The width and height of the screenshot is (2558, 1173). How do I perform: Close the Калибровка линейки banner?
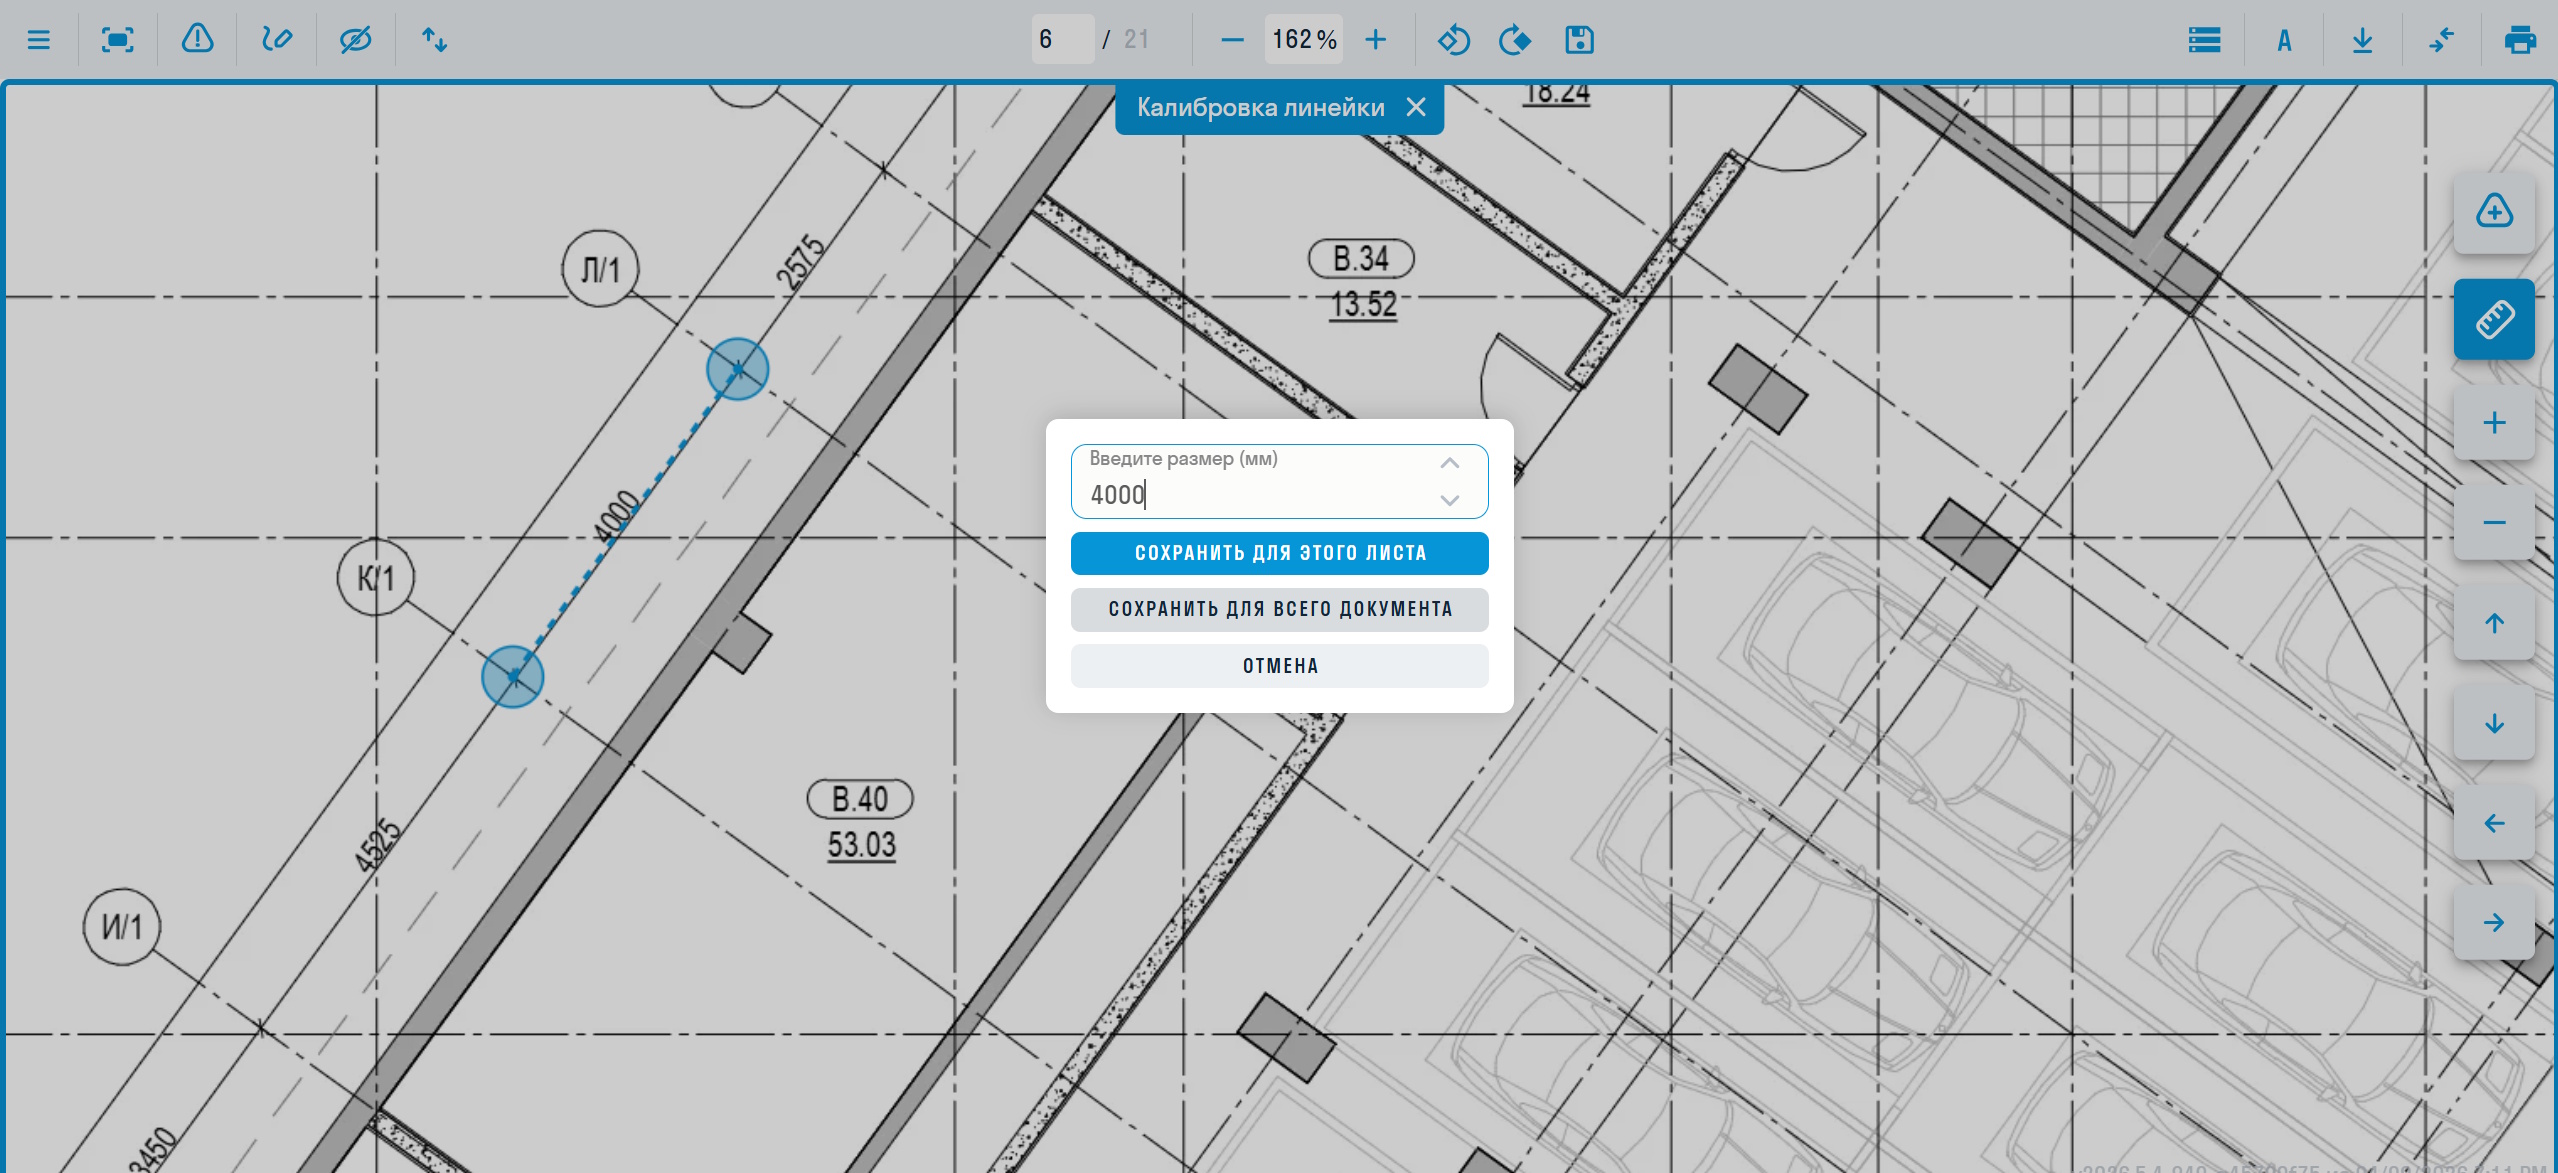(x=1416, y=107)
